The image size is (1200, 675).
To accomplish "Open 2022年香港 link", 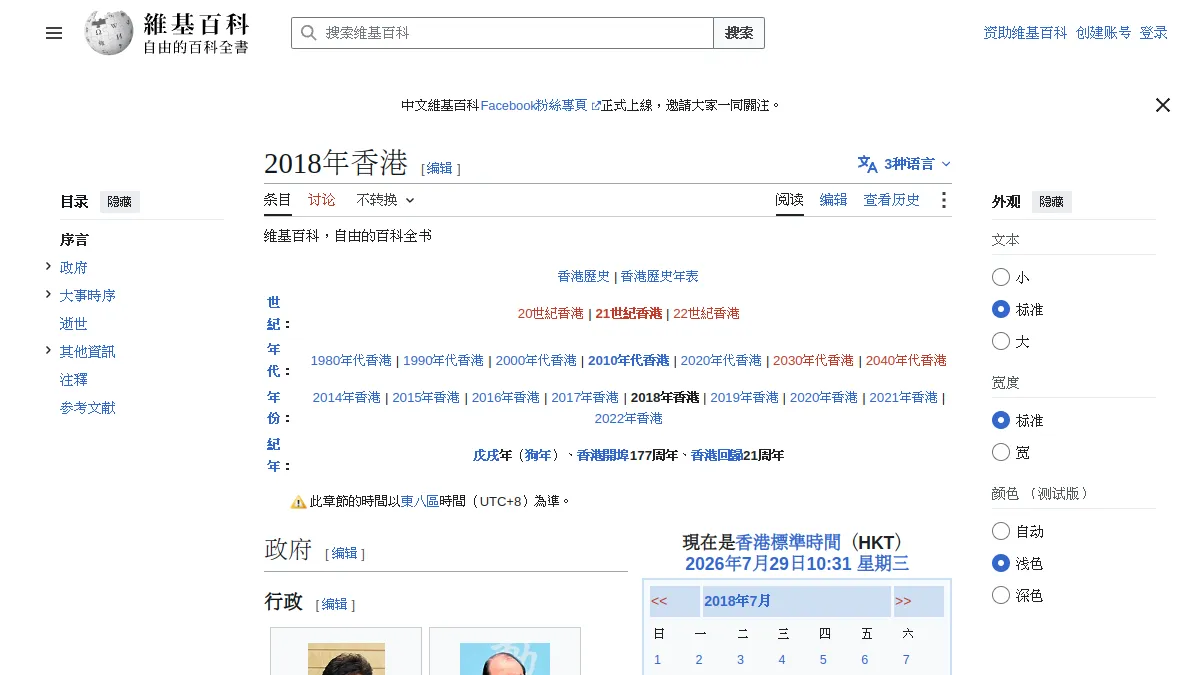I will pyautogui.click(x=629, y=418).
